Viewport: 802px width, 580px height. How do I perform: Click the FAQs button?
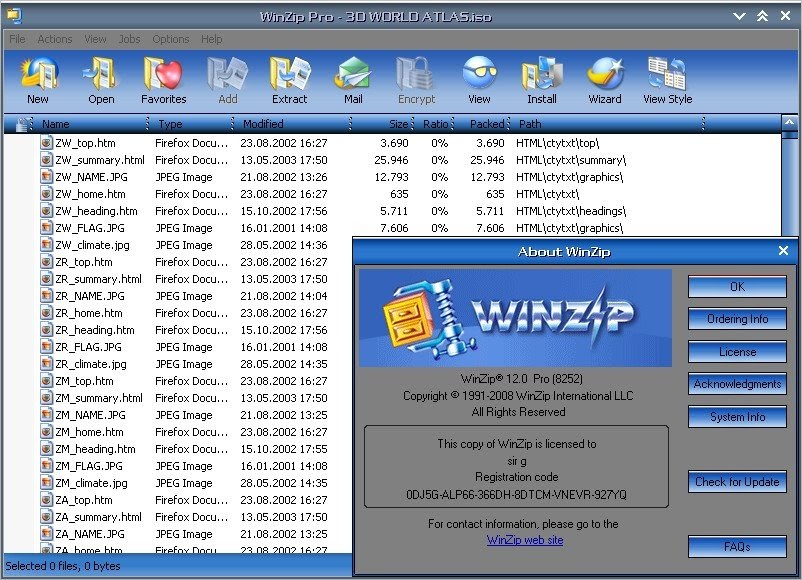[x=737, y=547]
